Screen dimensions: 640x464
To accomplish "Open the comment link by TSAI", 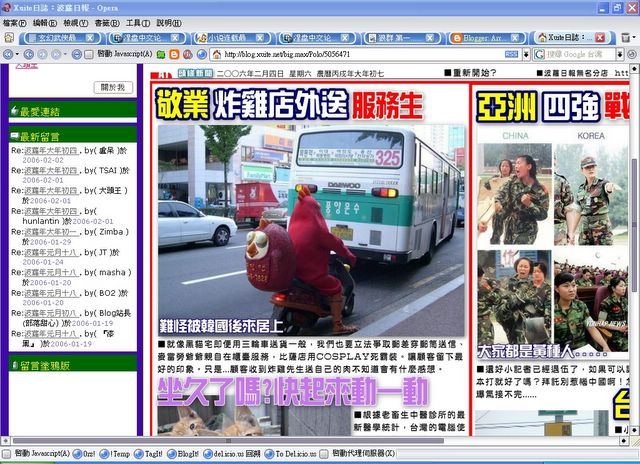I will [50, 171].
